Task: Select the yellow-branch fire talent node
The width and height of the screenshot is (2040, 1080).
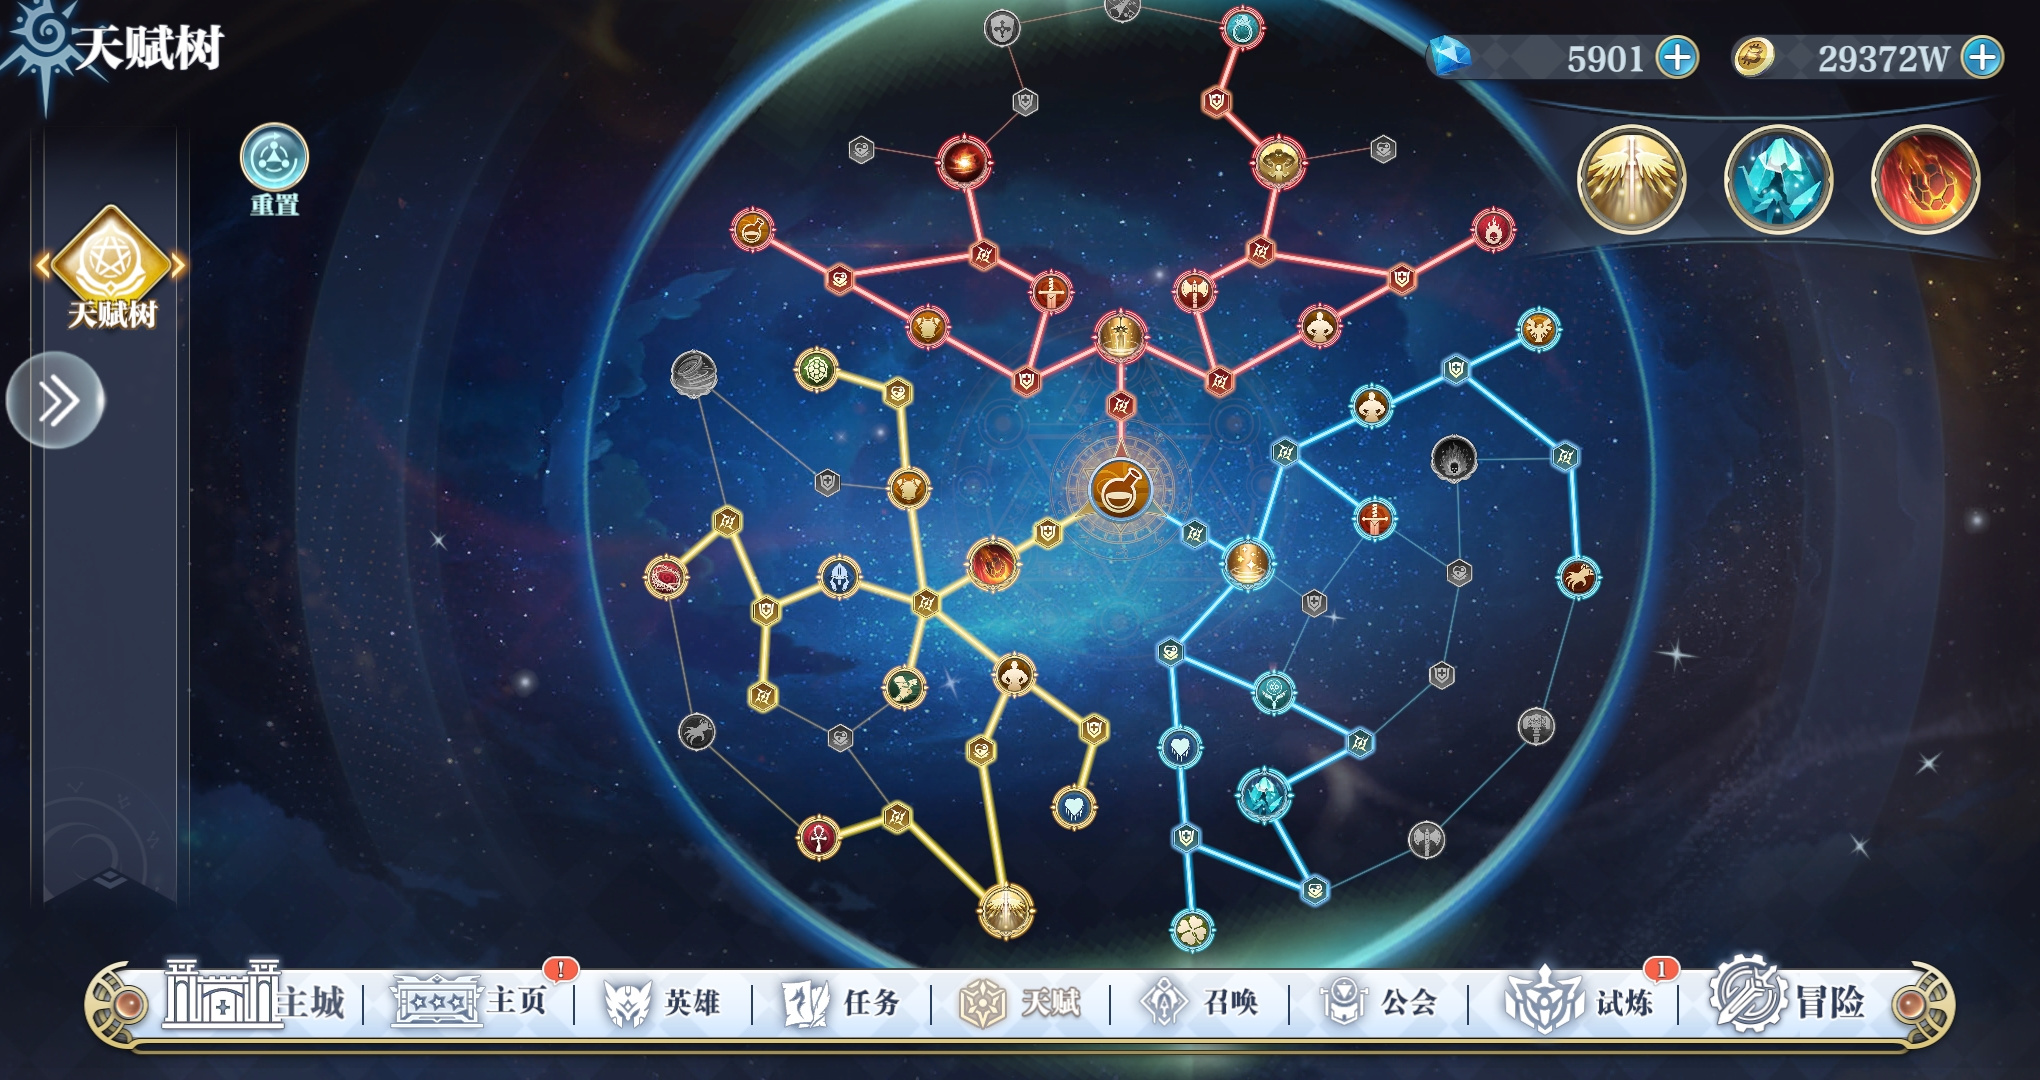Action: pos(992,563)
